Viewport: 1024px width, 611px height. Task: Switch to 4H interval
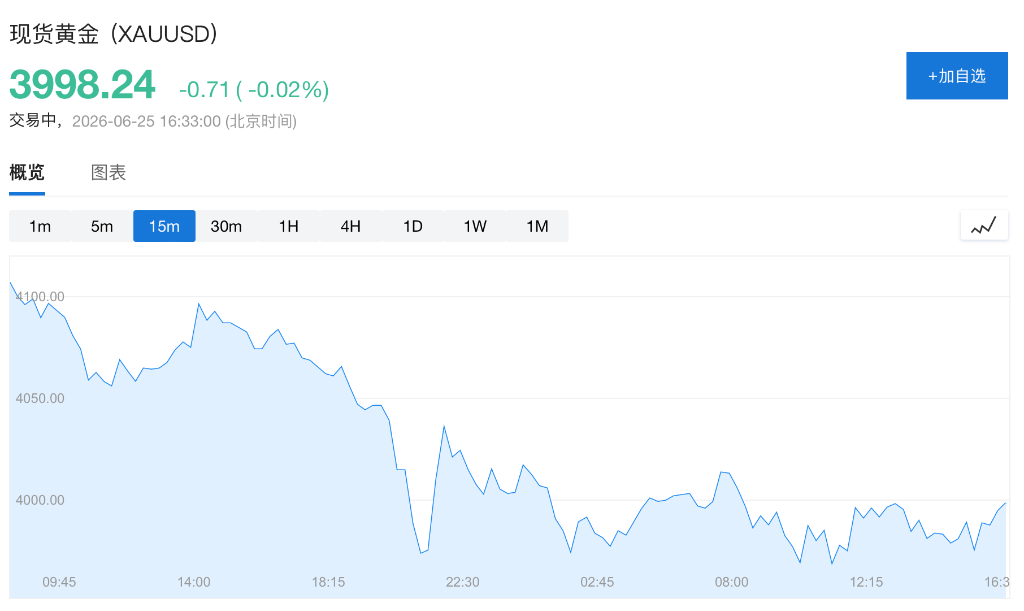pyautogui.click(x=351, y=227)
